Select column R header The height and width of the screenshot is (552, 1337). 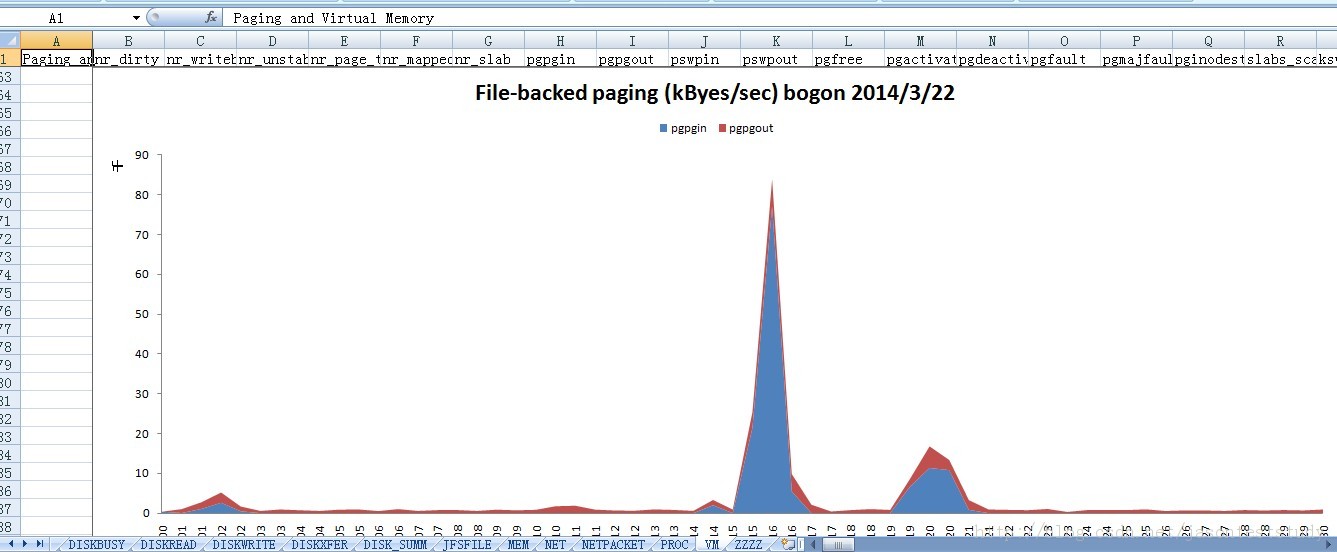[1280, 41]
